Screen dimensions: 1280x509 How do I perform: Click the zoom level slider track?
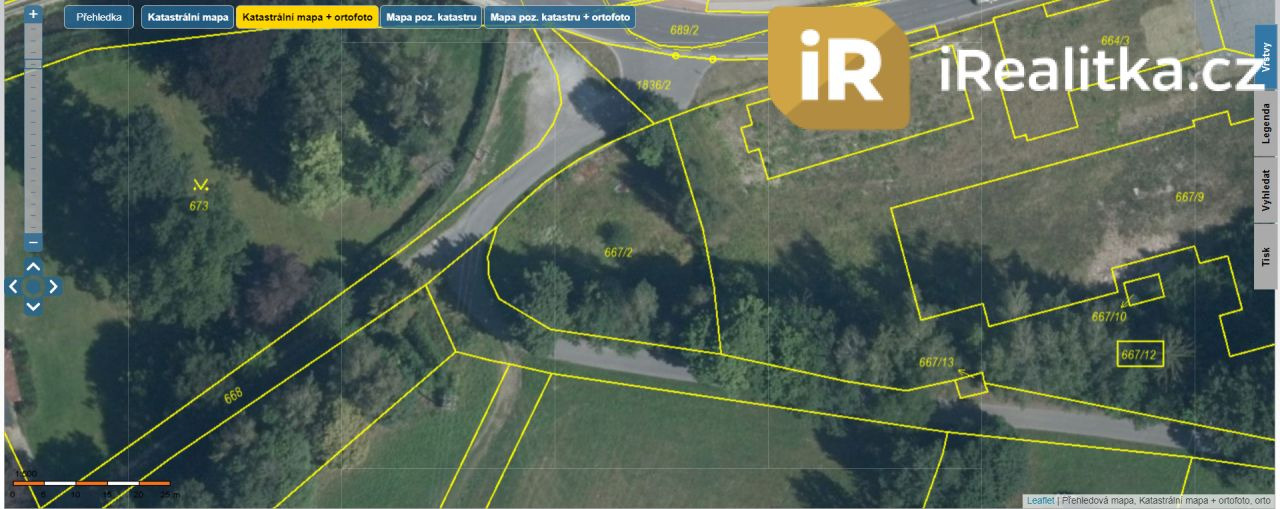33,130
